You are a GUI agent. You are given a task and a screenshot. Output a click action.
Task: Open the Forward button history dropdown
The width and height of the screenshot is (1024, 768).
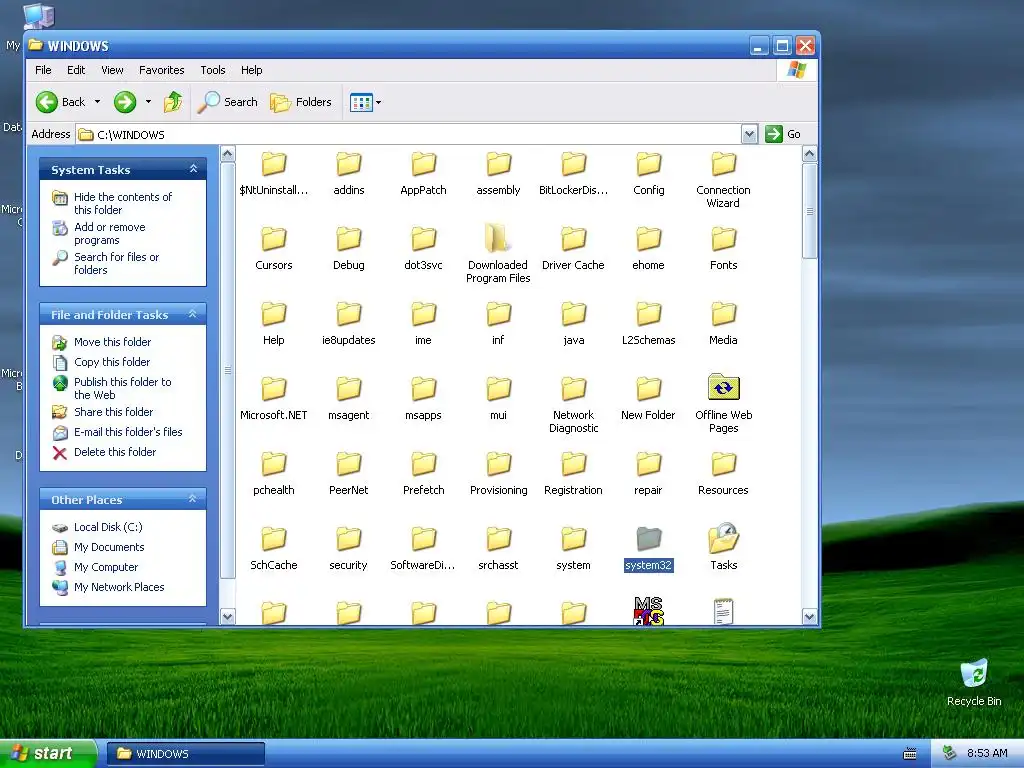coord(148,102)
